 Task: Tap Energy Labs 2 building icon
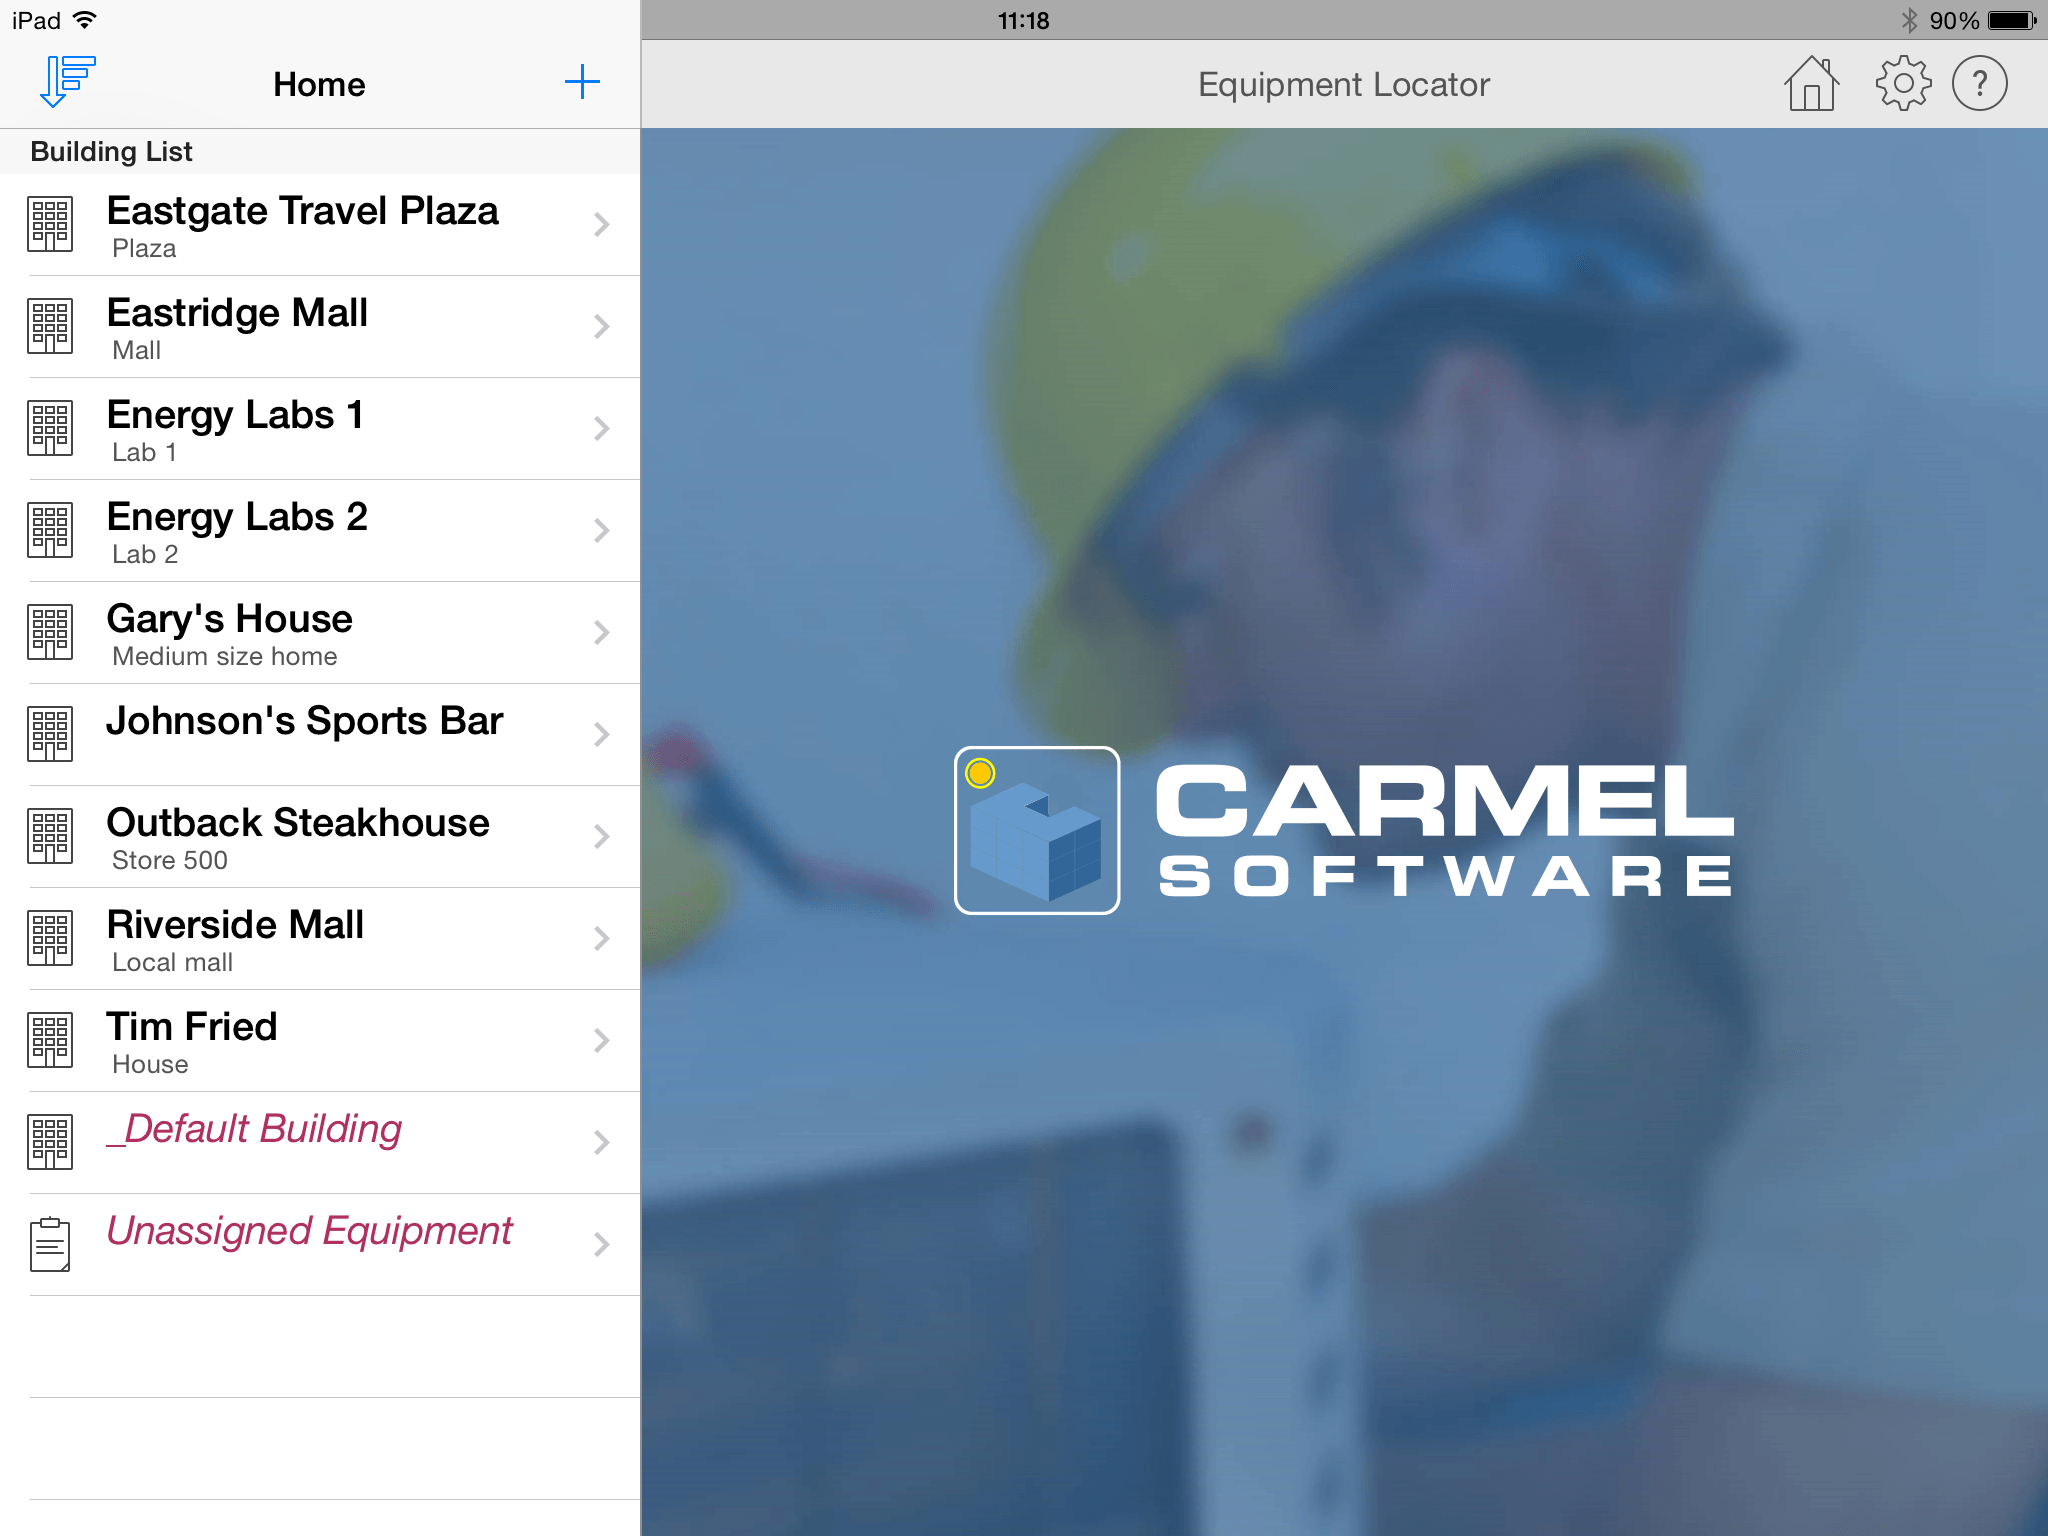click(50, 530)
